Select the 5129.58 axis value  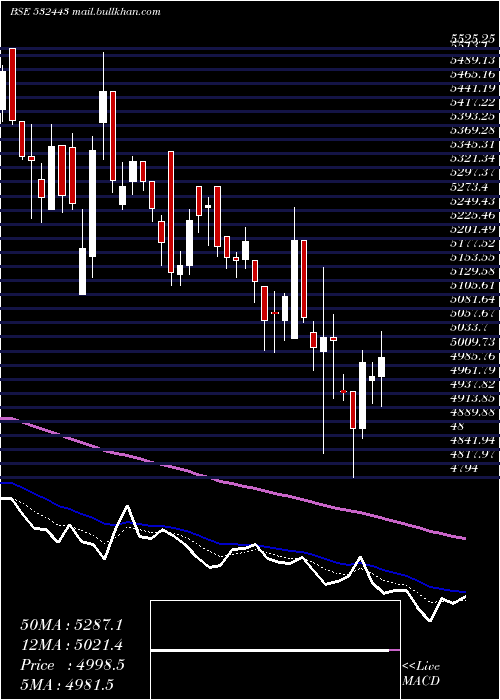(472, 271)
